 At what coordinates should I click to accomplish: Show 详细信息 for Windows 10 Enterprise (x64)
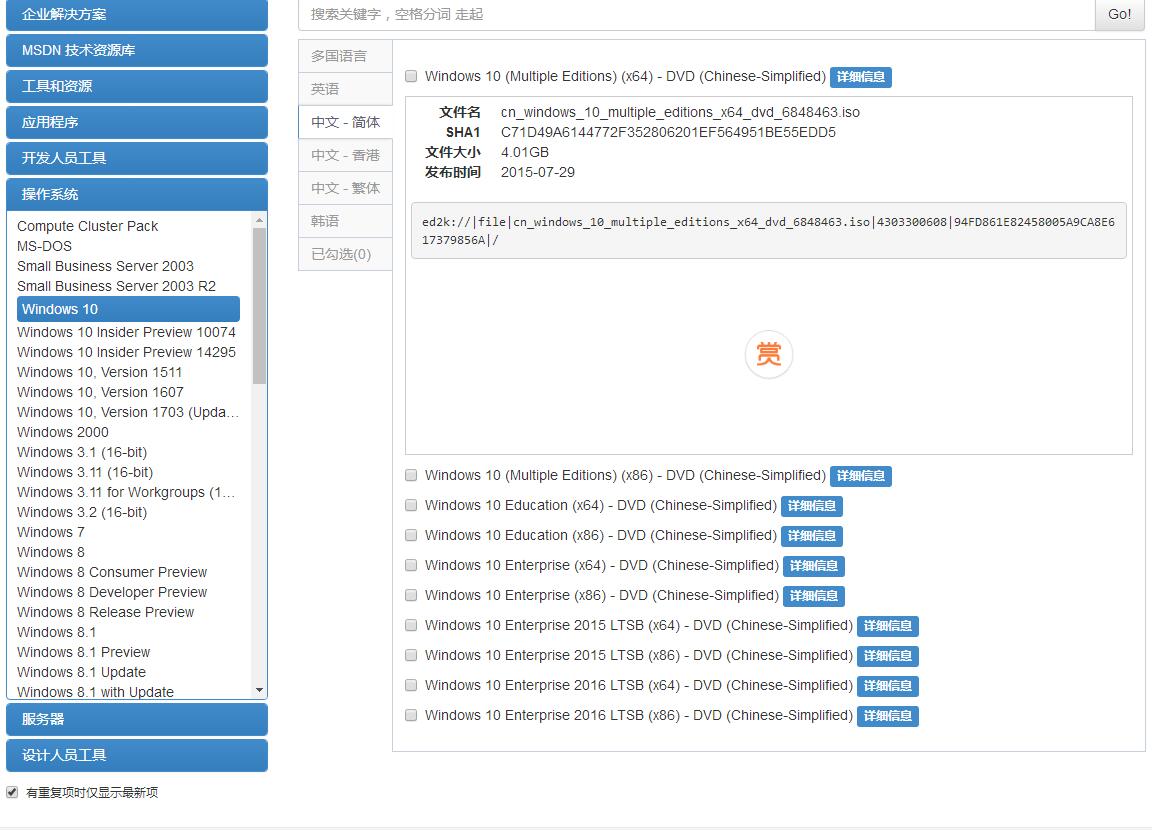(812, 566)
